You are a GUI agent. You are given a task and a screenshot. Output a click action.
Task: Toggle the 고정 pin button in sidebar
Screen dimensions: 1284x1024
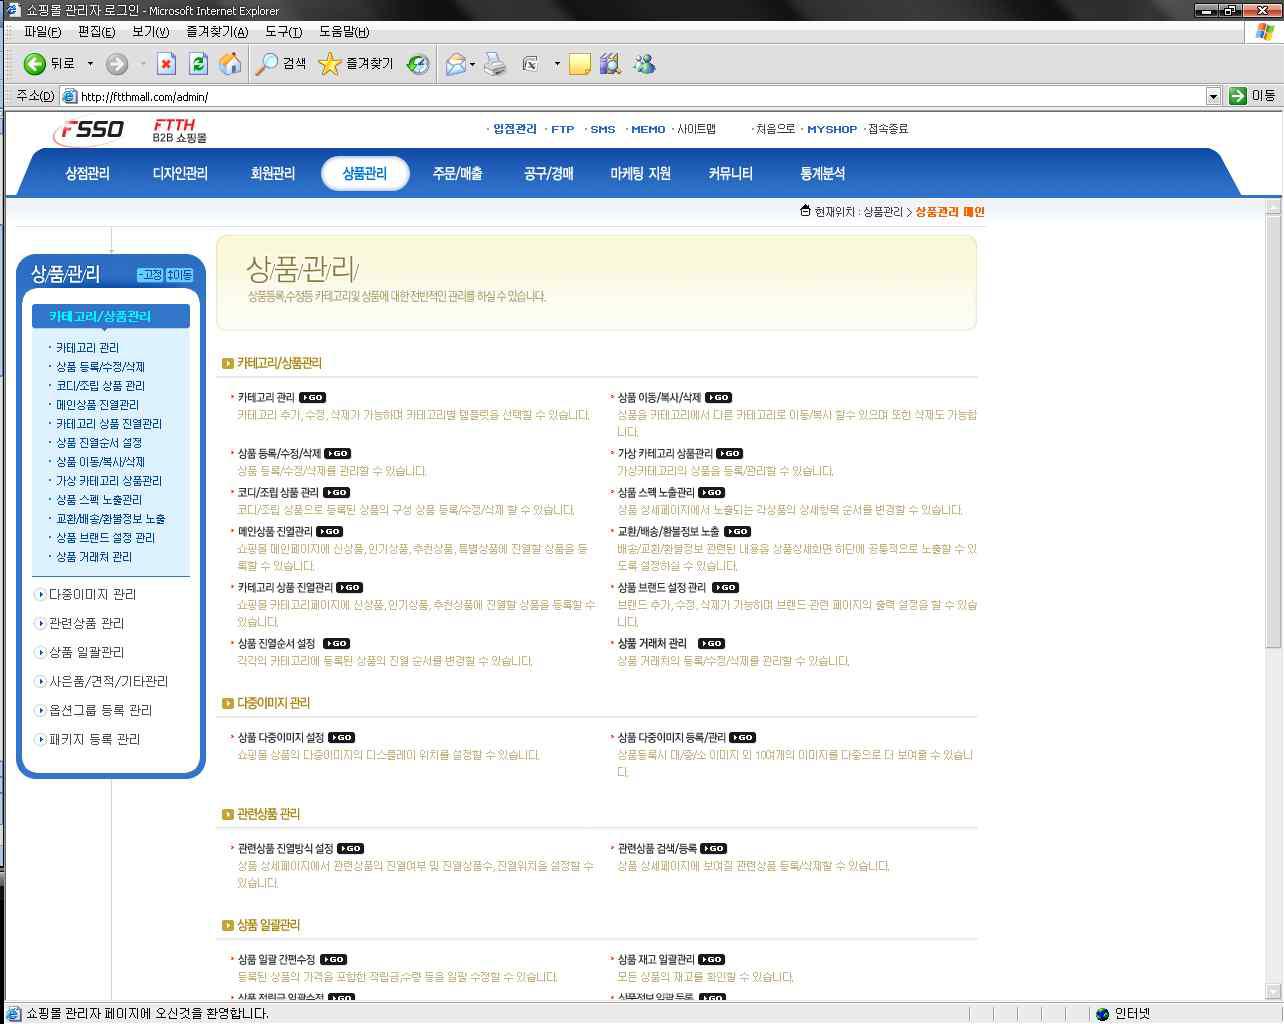[150, 275]
